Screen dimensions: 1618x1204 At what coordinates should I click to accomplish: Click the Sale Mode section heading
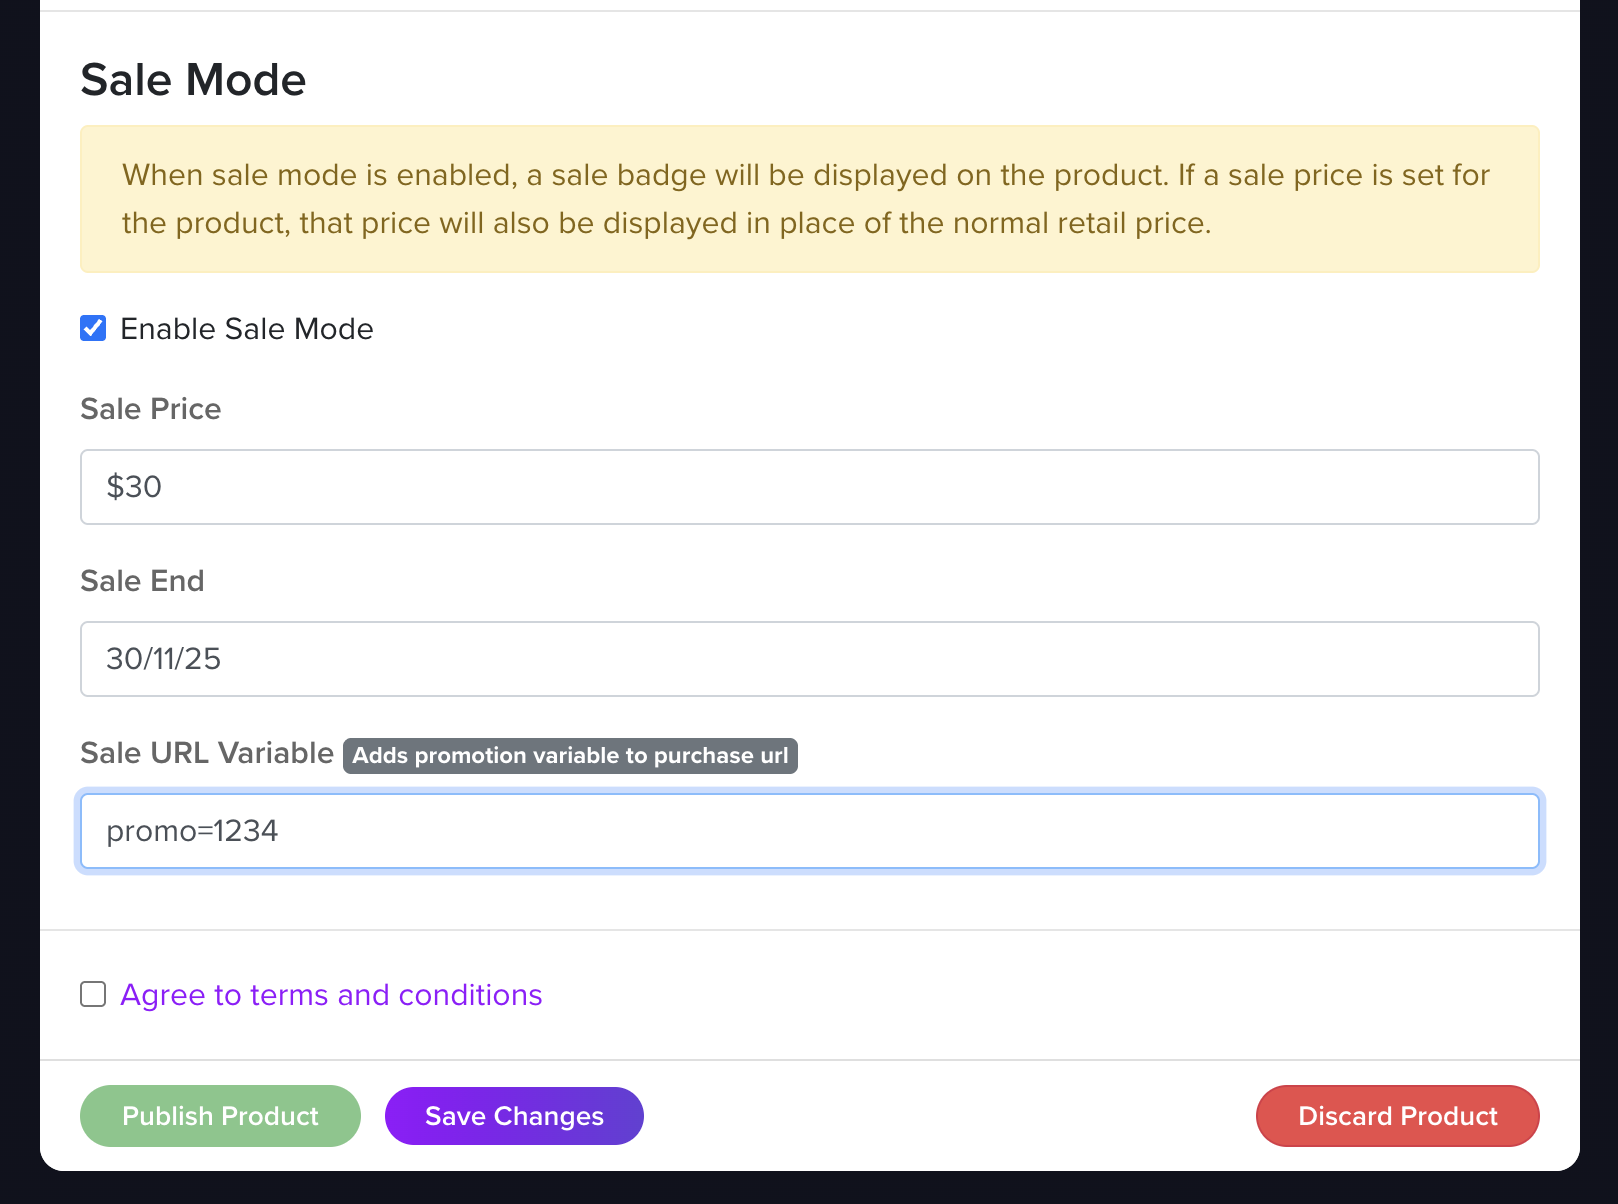193,80
